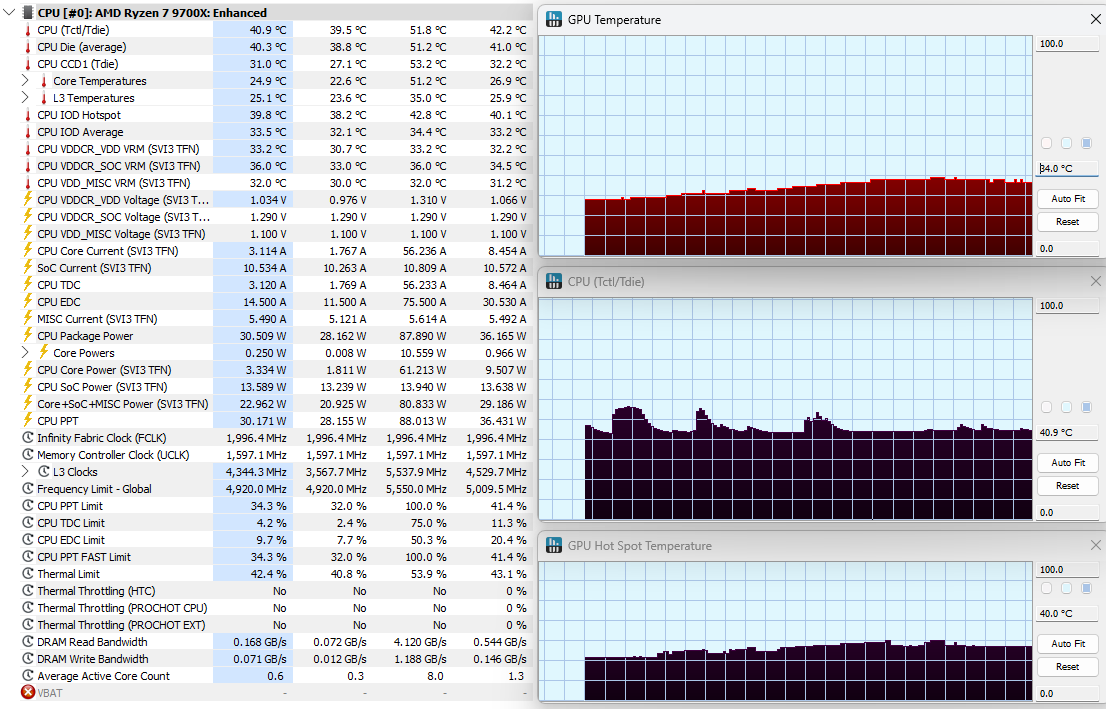Screen dimensions: 1106x709
Task: Select the Memory Controller Clock (UCLK) row label
Action: pyautogui.click(x=113, y=454)
